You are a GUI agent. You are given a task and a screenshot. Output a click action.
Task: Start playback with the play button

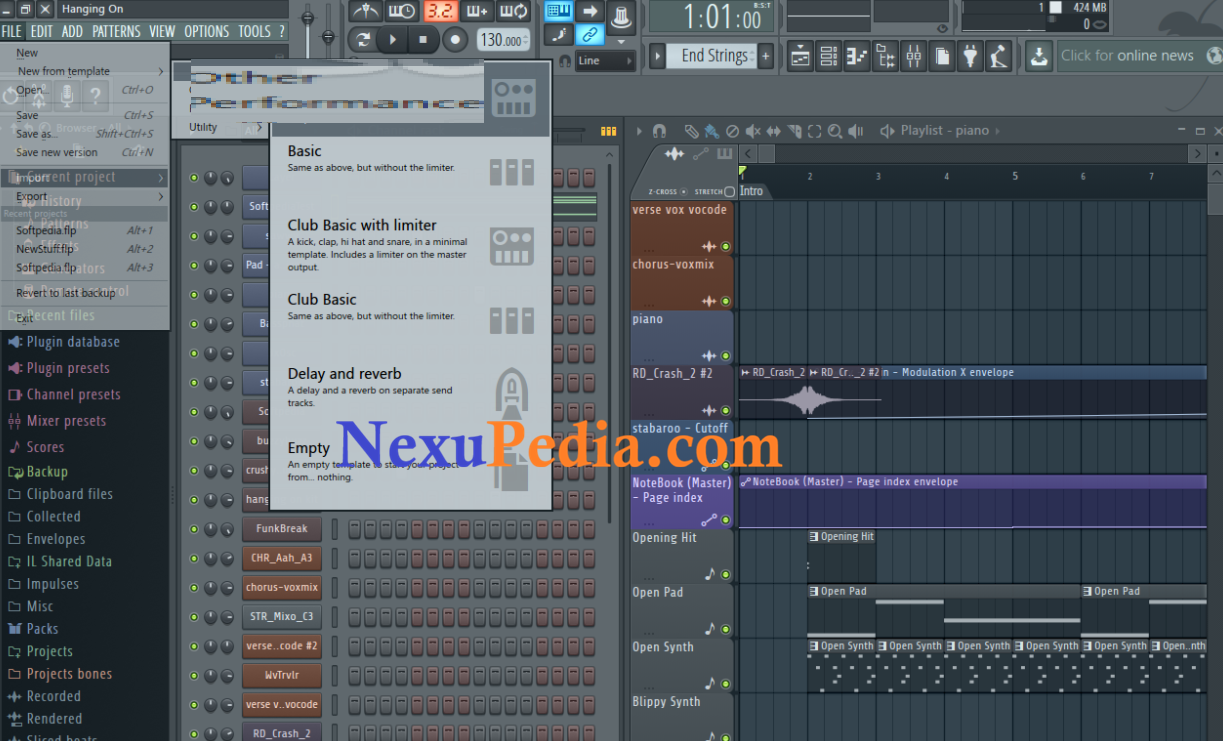(393, 40)
